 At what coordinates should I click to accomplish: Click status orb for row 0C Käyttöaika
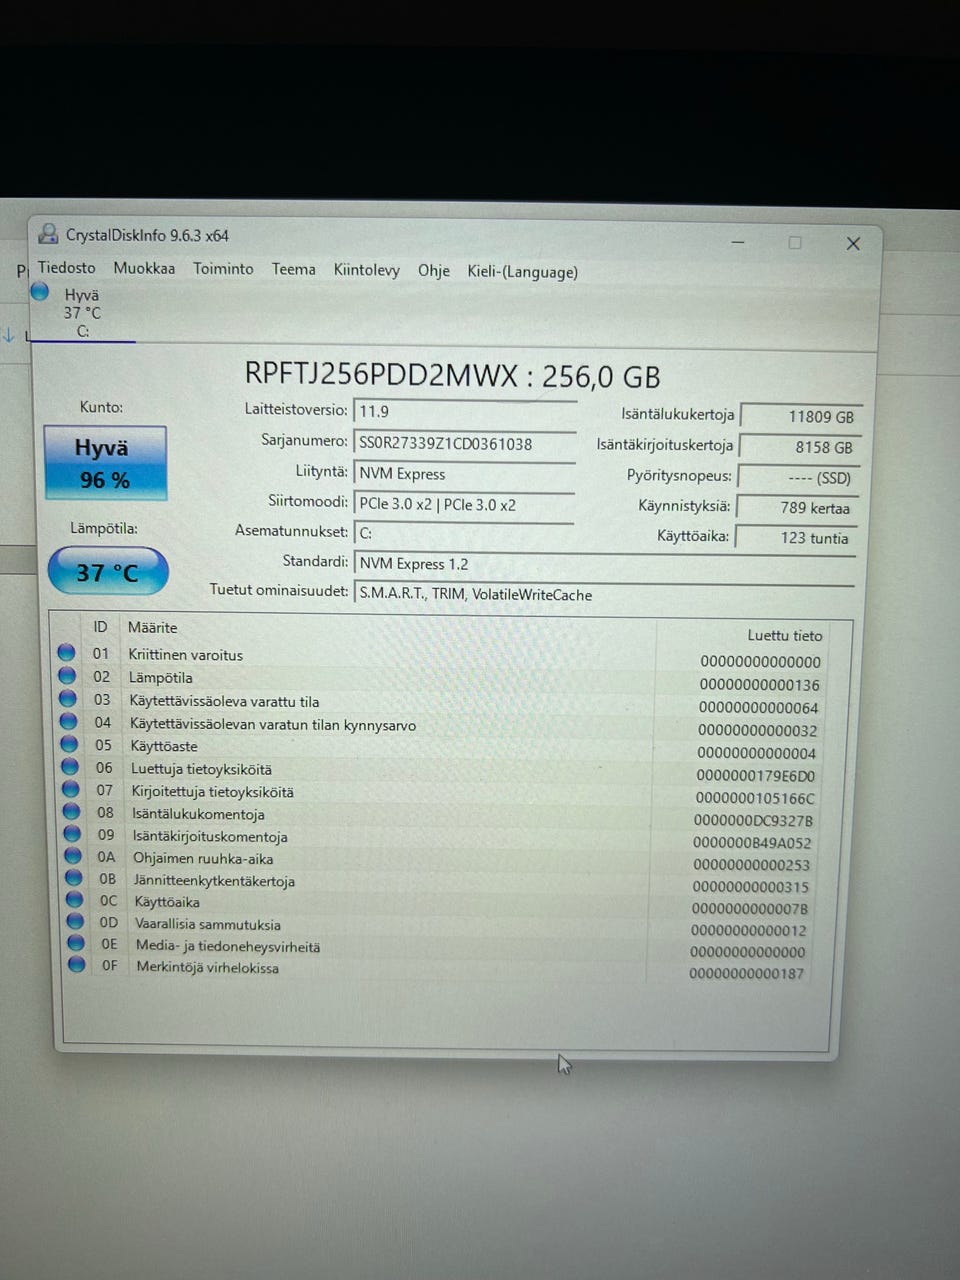click(75, 899)
